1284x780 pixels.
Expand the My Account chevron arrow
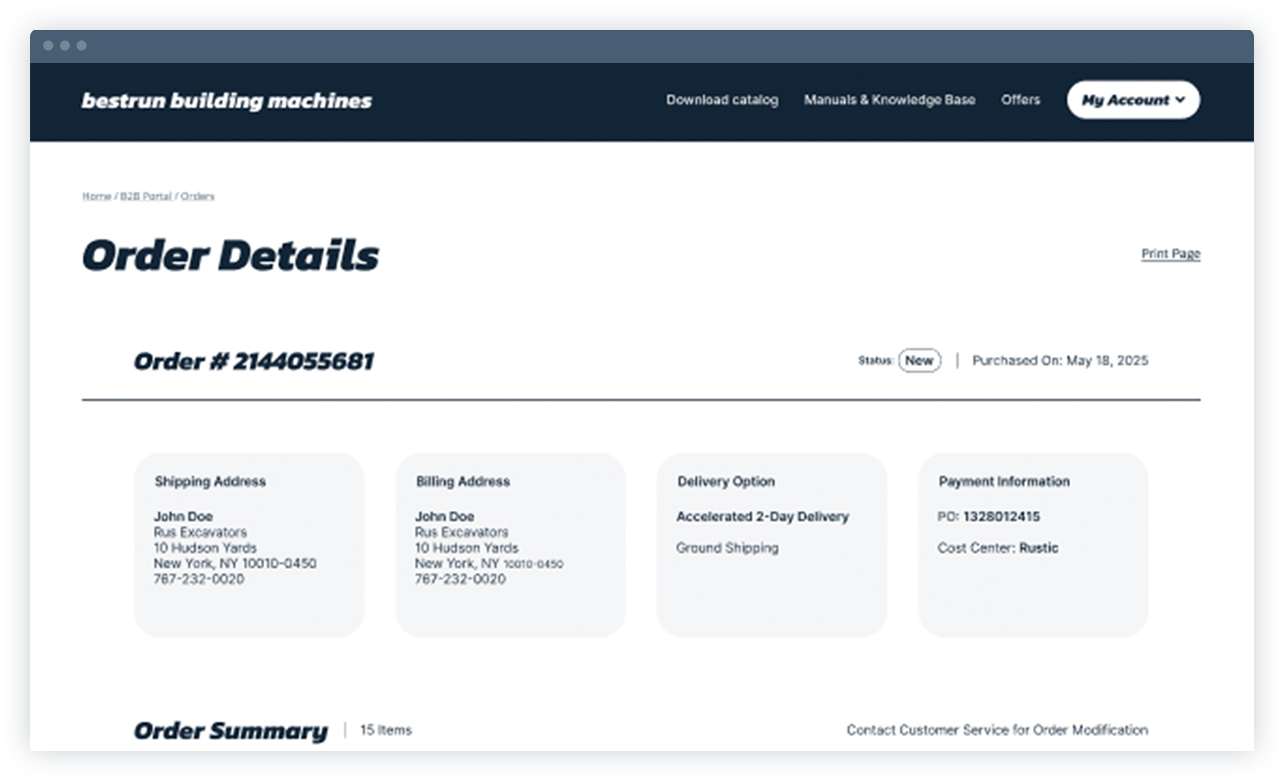tap(1182, 100)
